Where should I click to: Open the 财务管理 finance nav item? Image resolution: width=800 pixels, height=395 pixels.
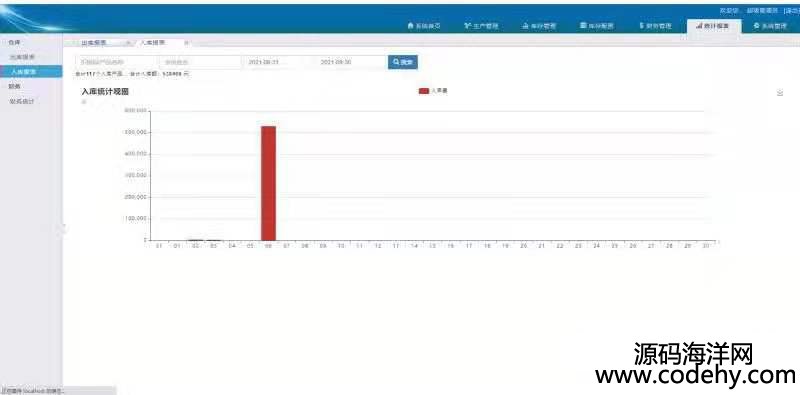[x=655, y=26]
